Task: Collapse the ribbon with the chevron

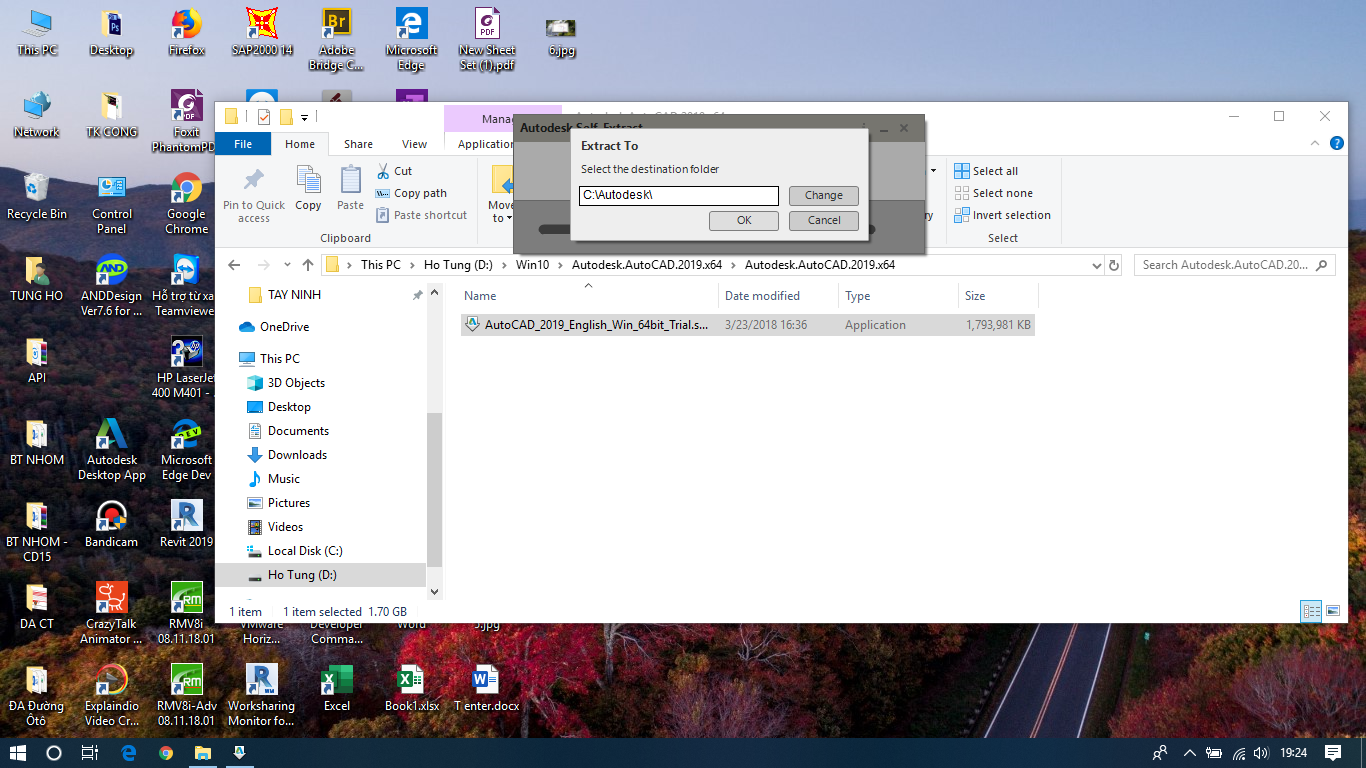Action: tap(1314, 144)
